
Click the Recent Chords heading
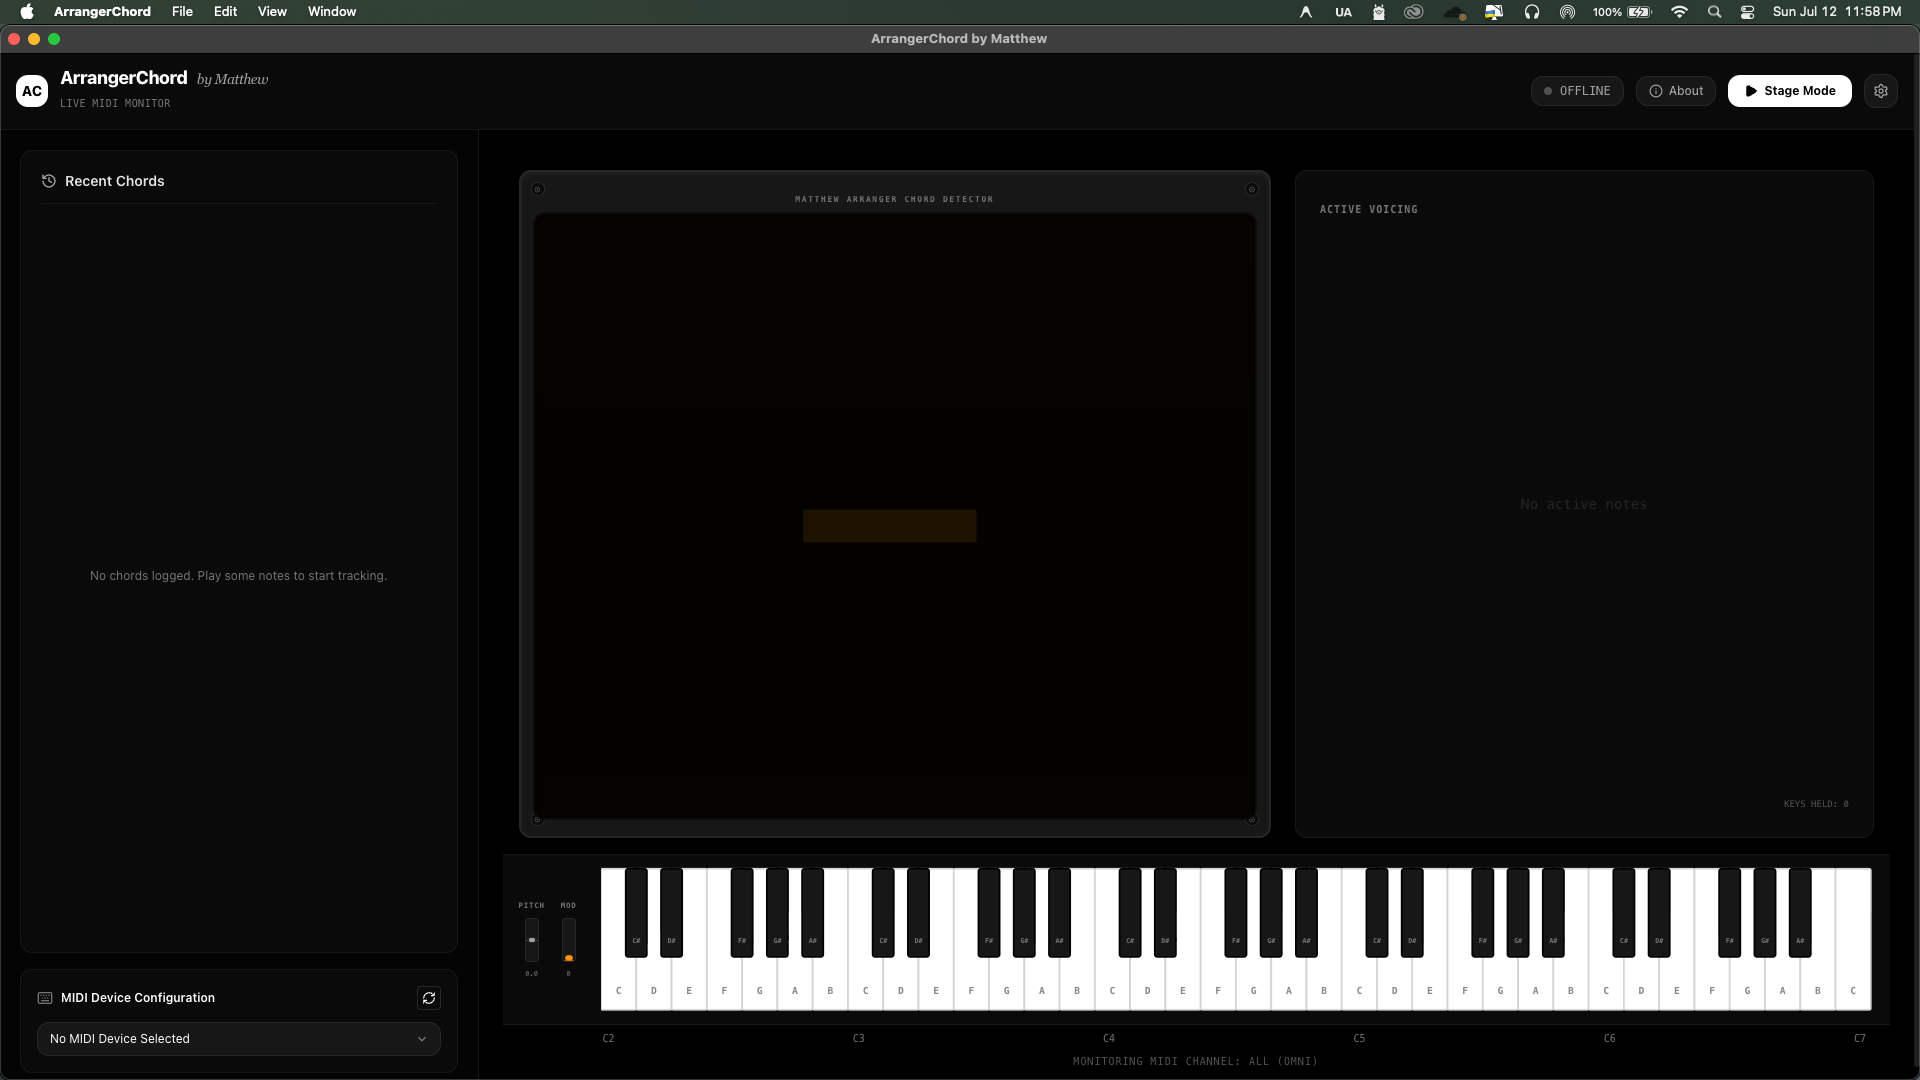tap(115, 181)
